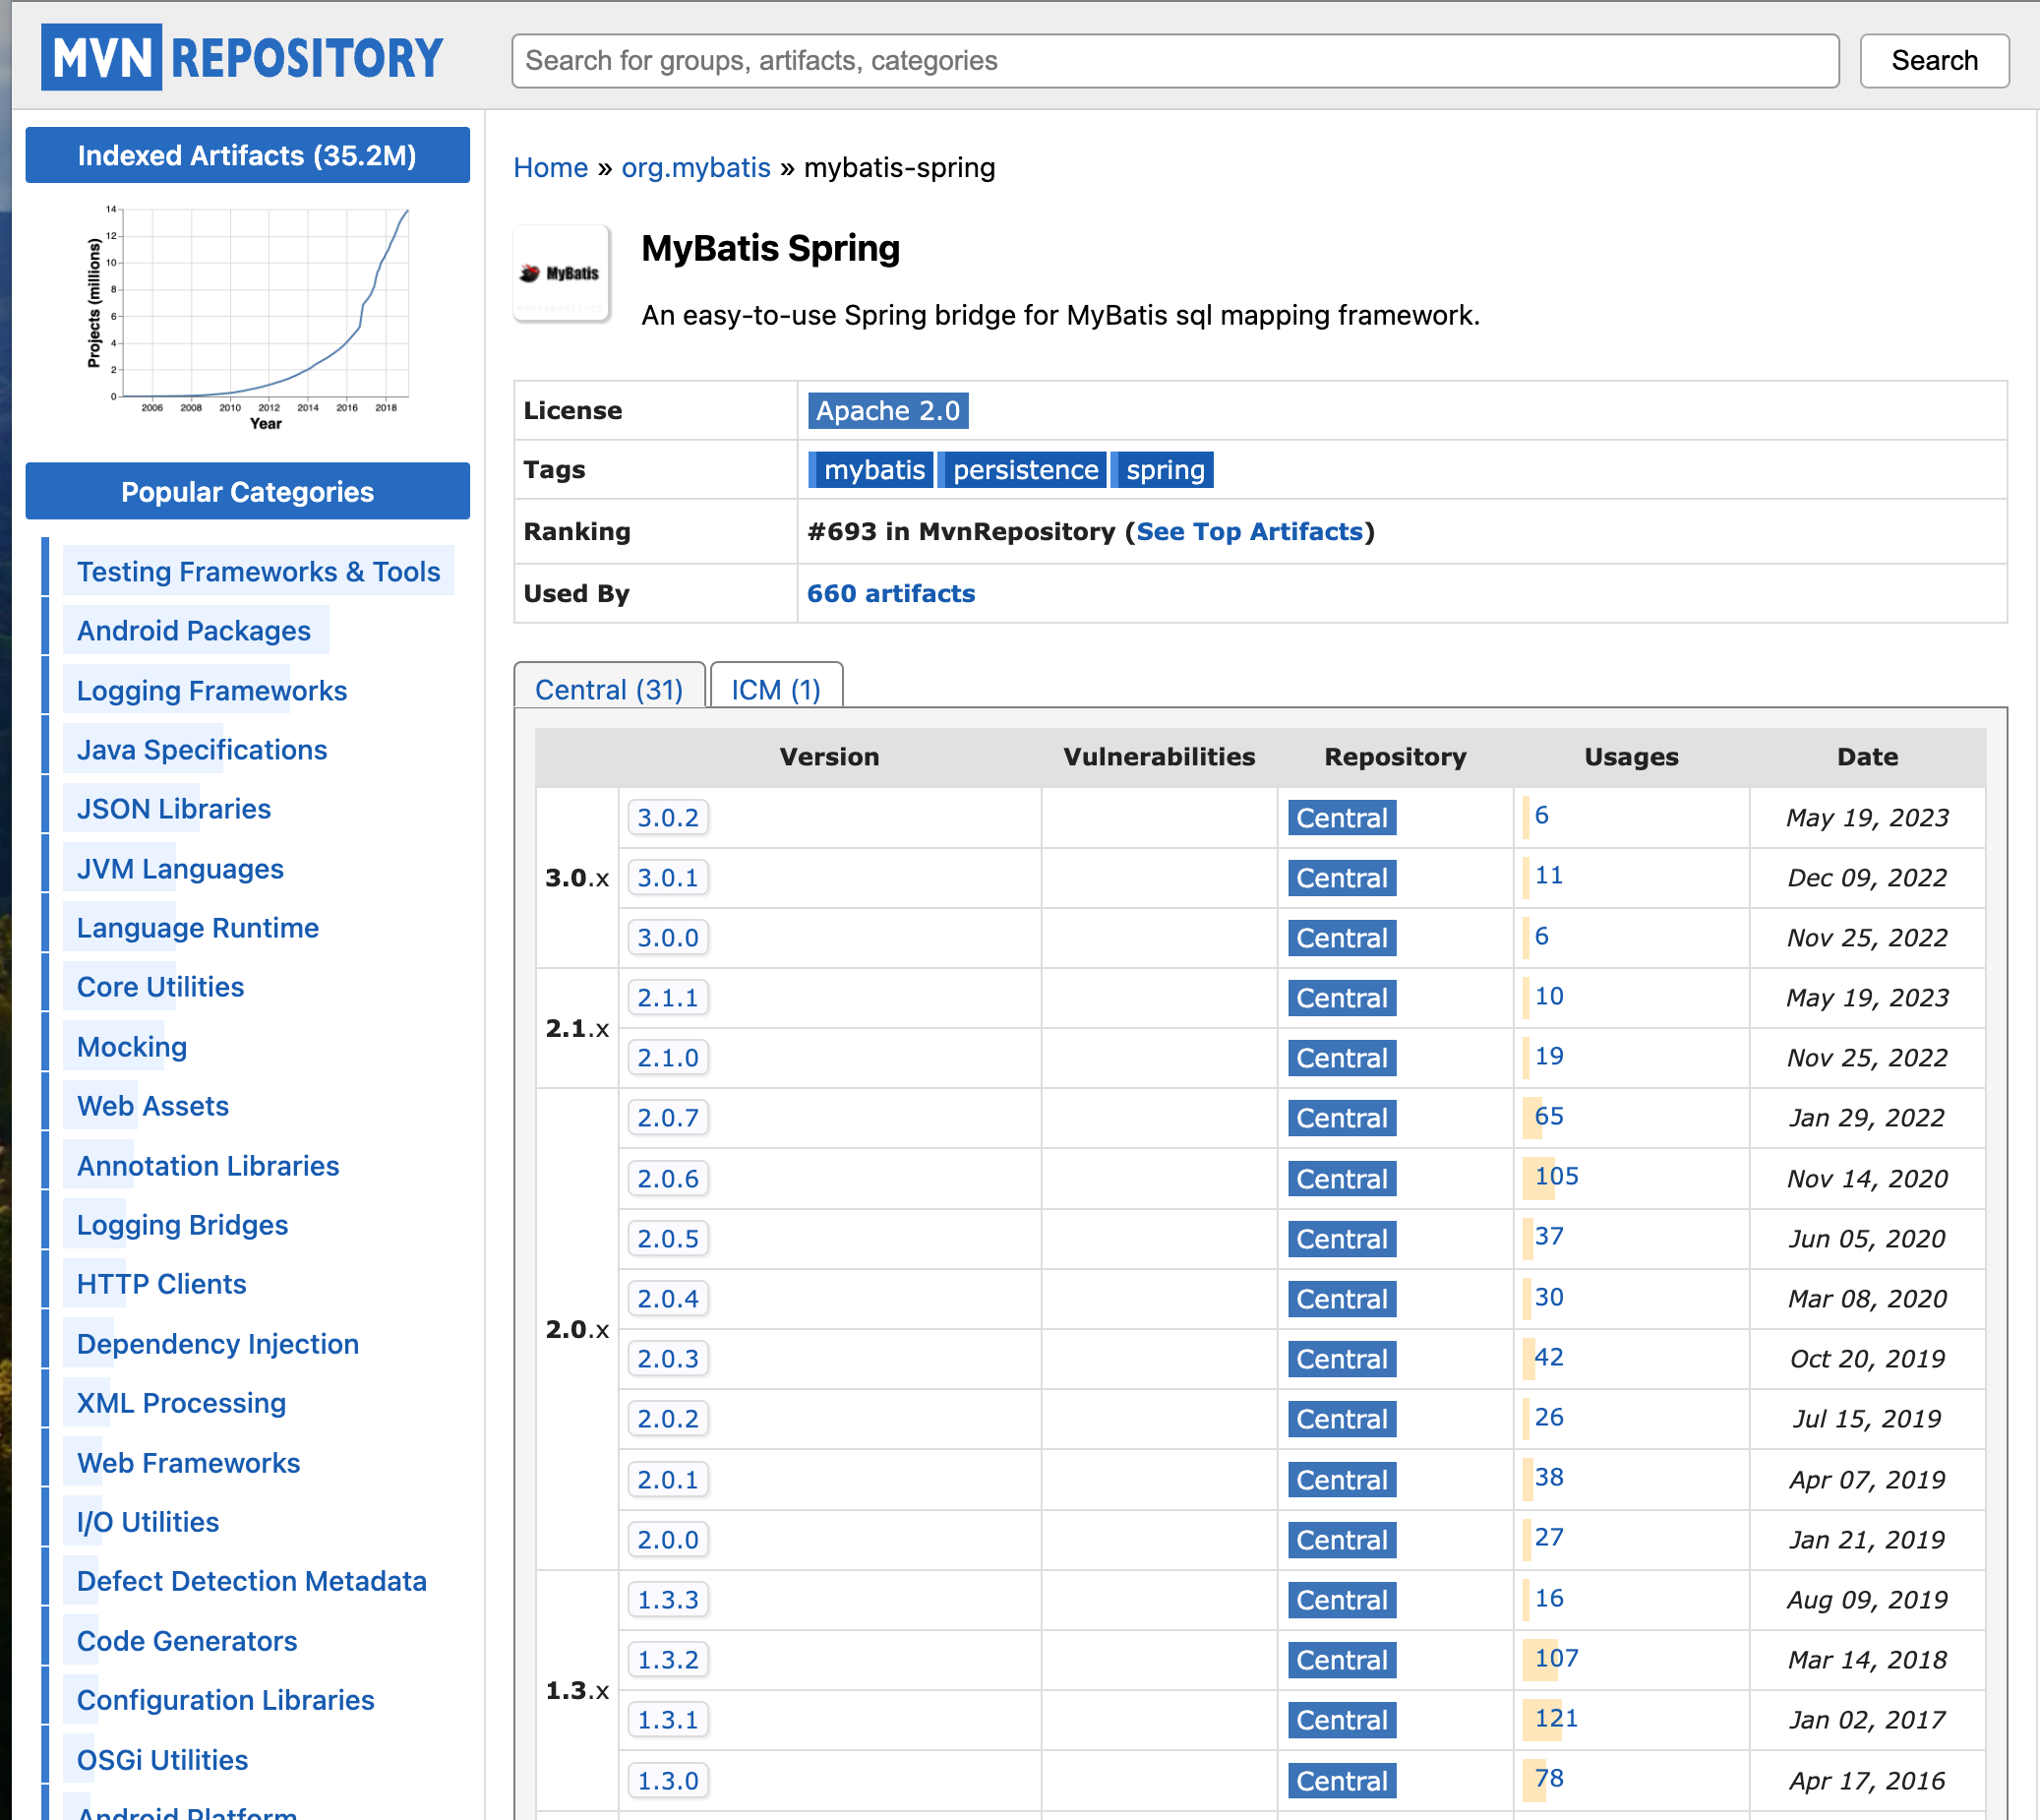Click the 105 usages link for 2.0.6

click(x=1556, y=1177)
